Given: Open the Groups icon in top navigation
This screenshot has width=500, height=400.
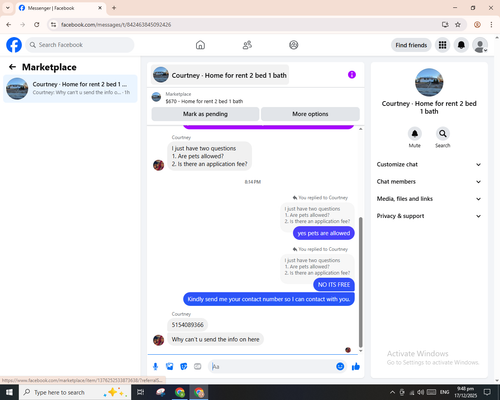Looking at the screenshot, I should [x=294, y=45].
